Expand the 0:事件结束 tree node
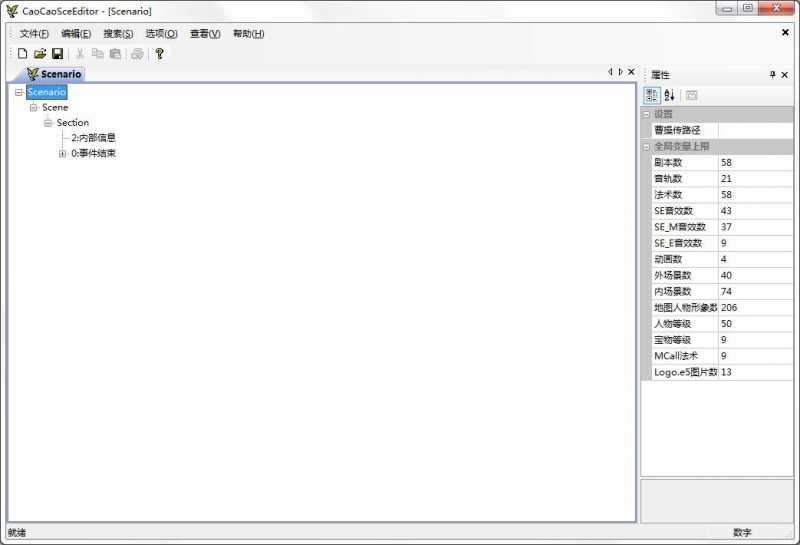The image size is (800, 545). point(62,153)
